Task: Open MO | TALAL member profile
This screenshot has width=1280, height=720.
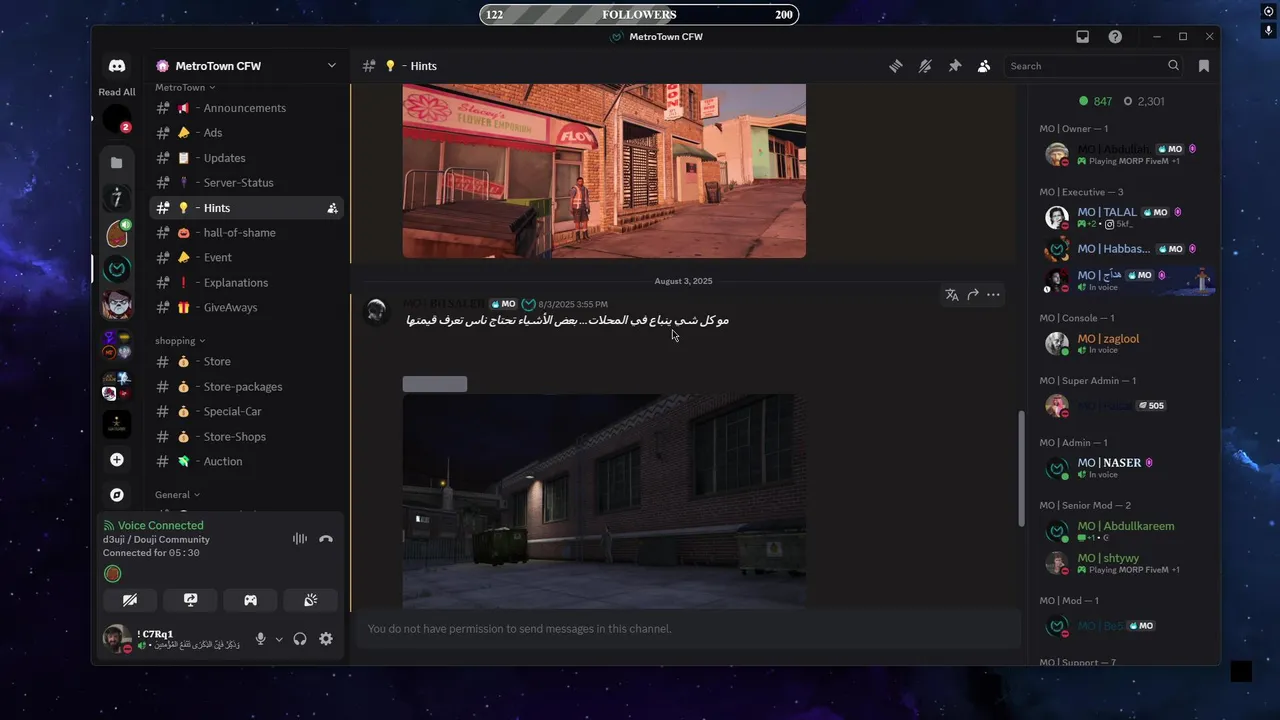Action: click(1126, 218)
